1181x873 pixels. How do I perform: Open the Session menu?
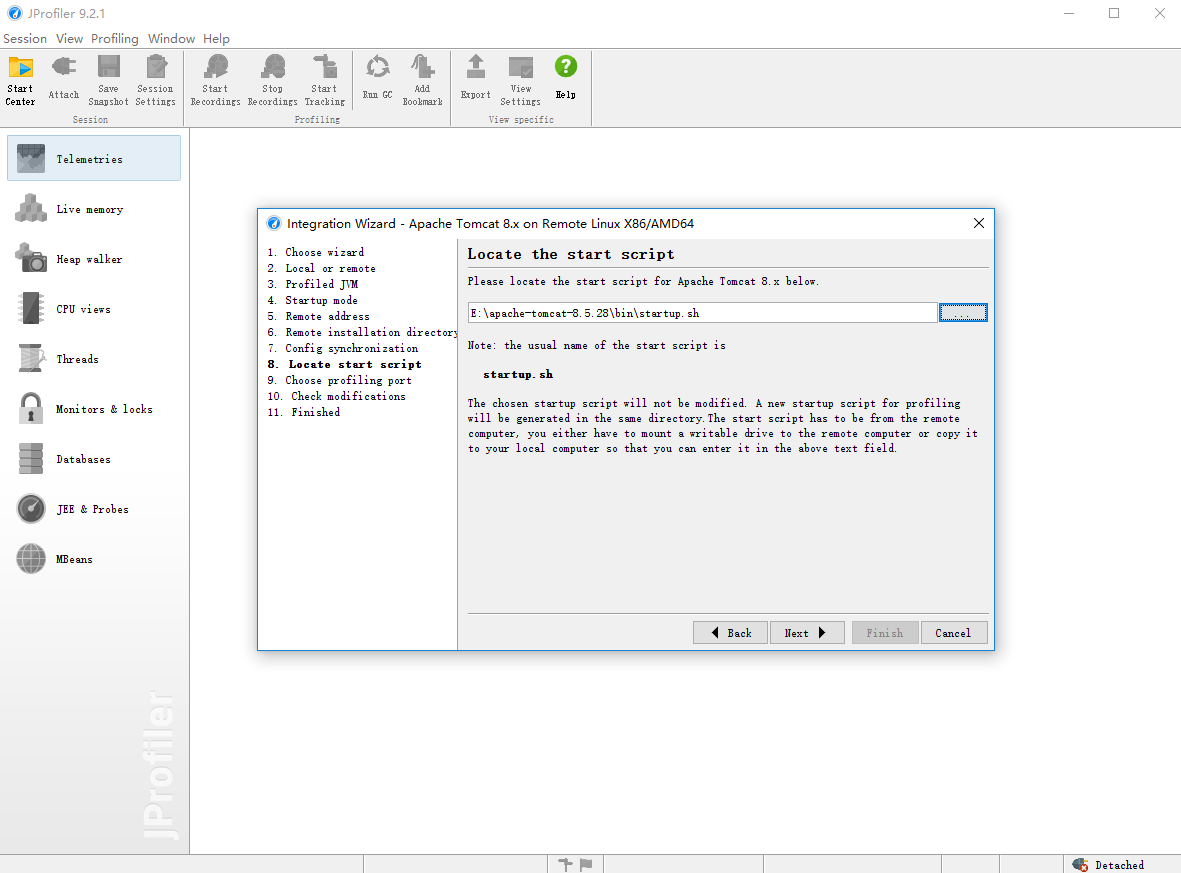coord(25,38)
